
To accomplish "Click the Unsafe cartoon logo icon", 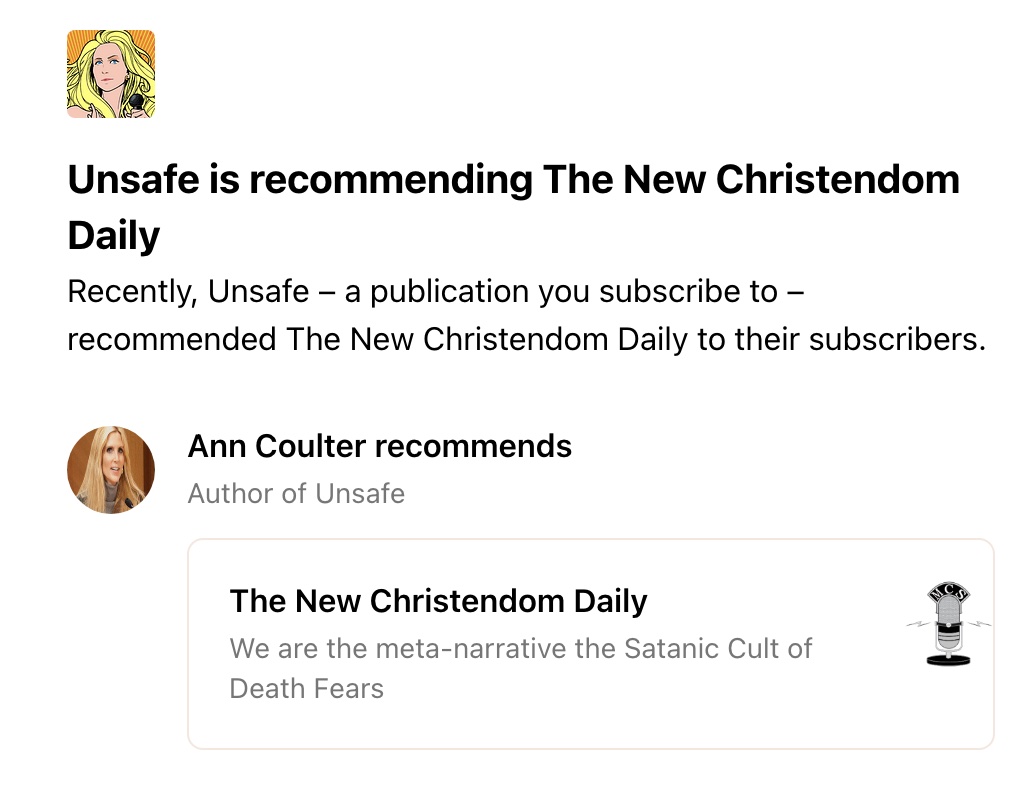I will 111,74.
